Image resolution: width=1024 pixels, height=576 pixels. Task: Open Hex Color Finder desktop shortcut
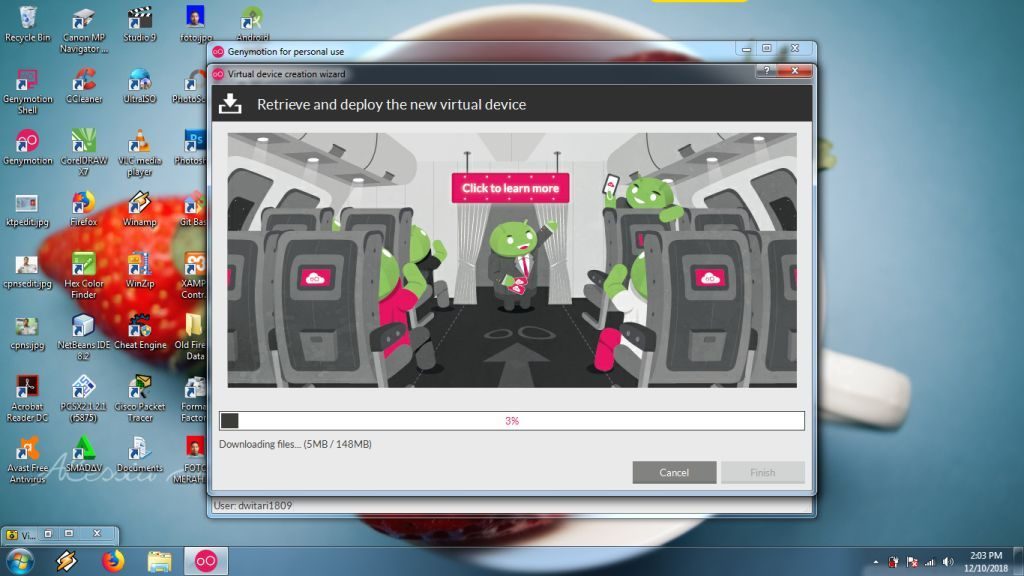[84, 276]
